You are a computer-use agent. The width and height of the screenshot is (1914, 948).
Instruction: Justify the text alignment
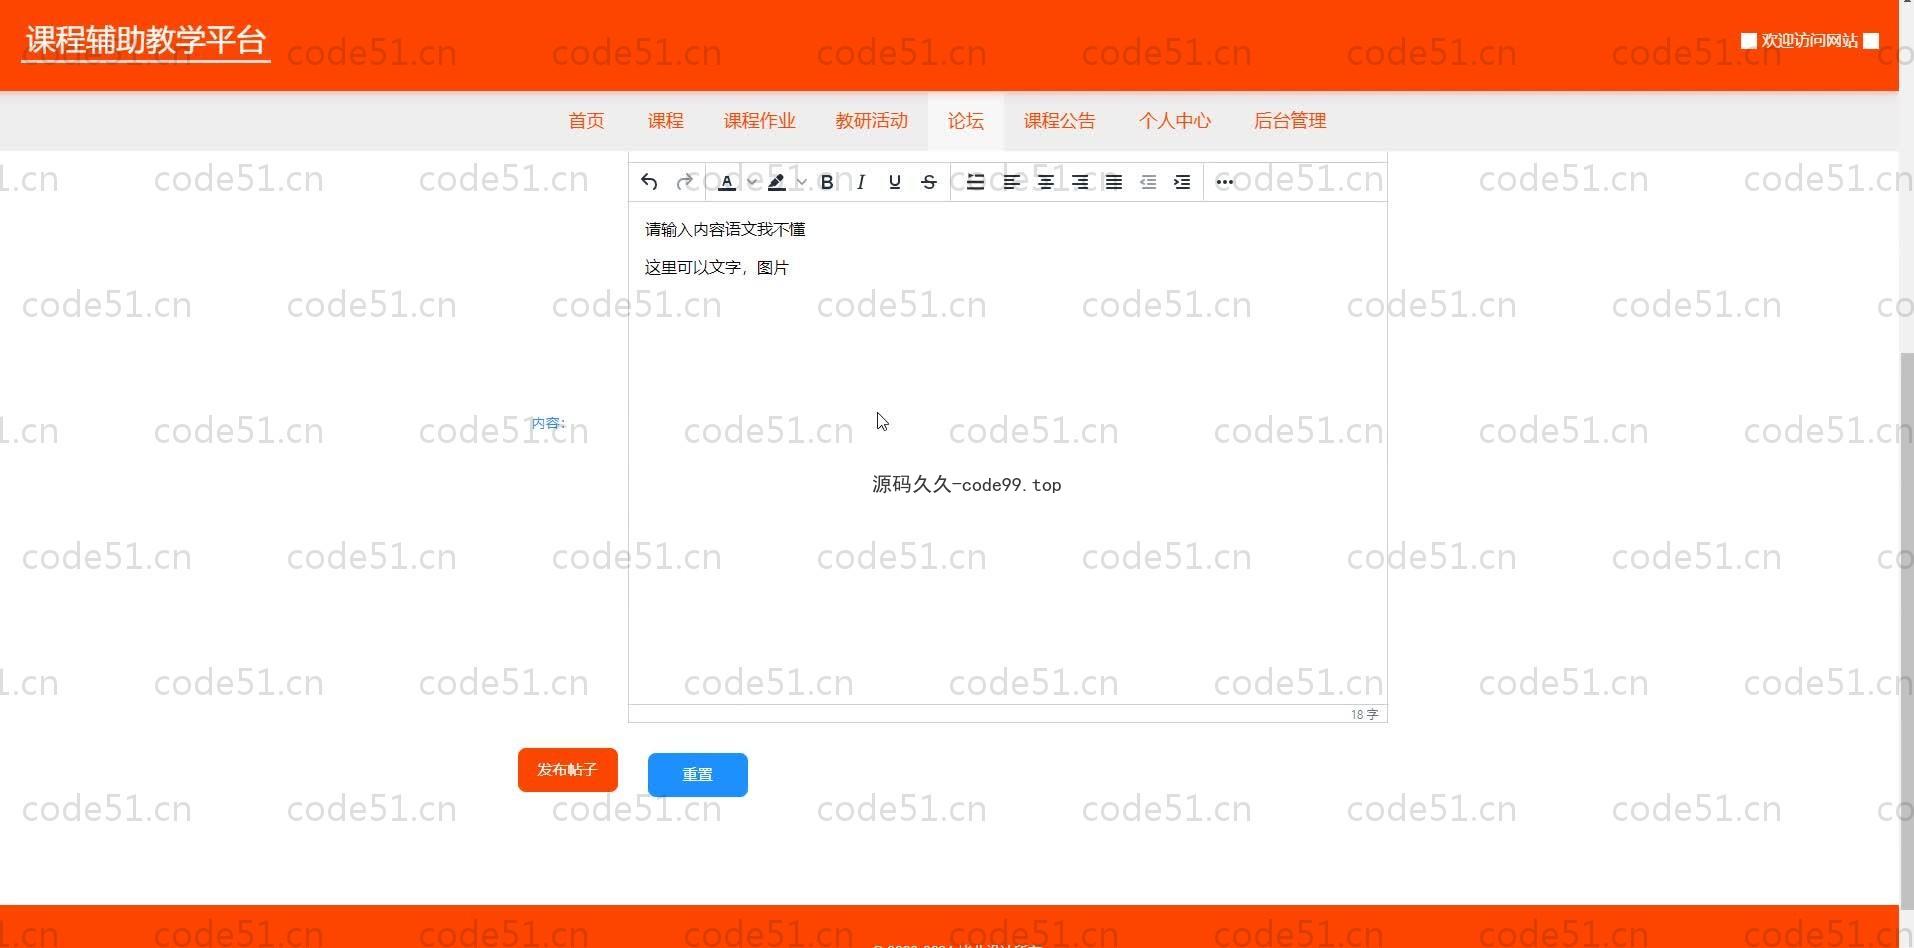point(1114,182)
